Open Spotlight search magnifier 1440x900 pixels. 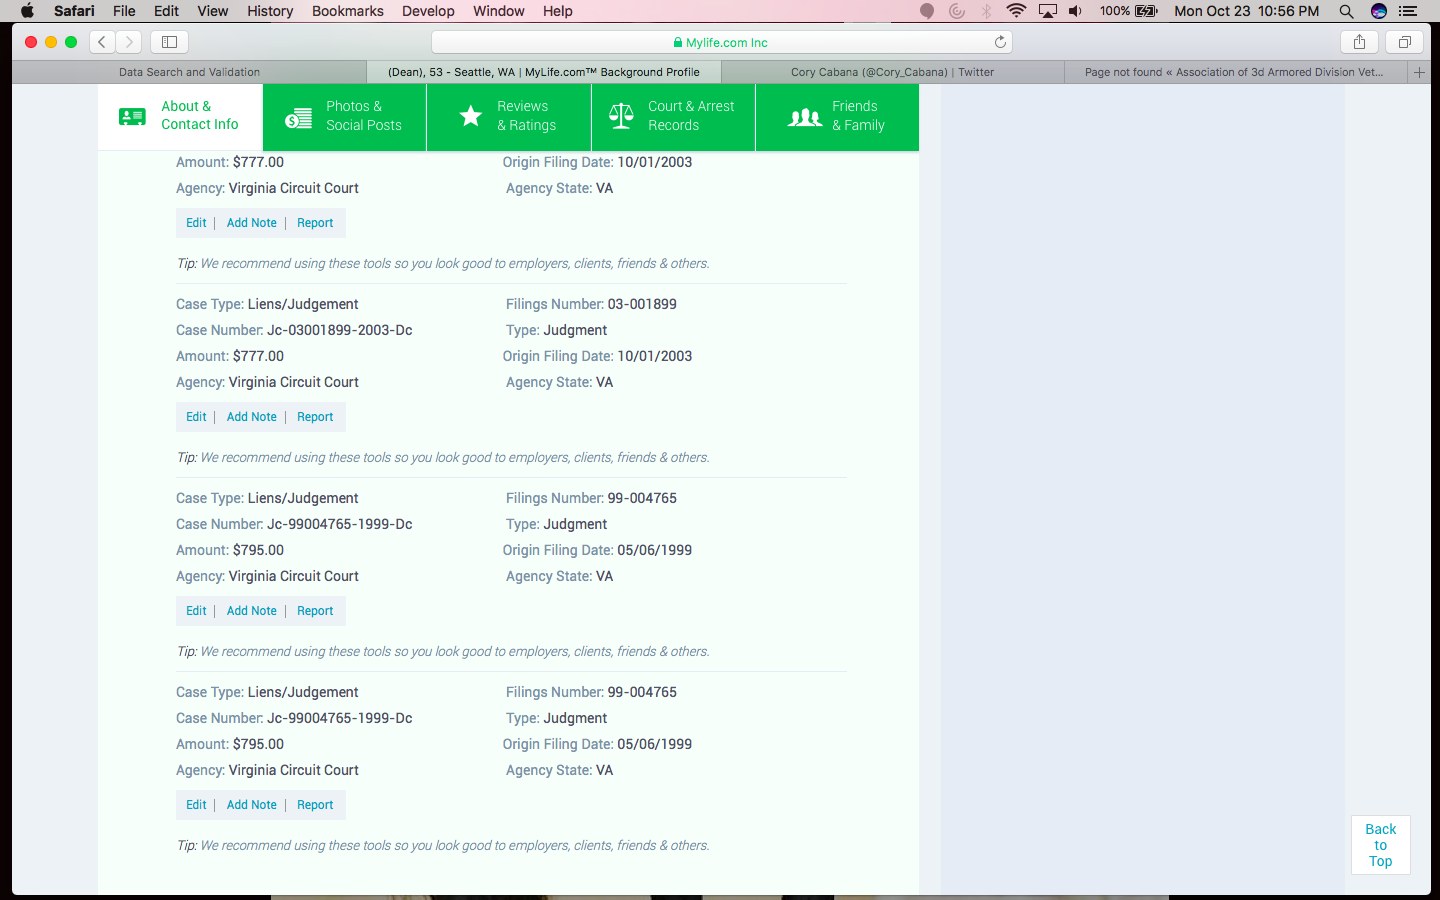click(x=1347, y=11)
